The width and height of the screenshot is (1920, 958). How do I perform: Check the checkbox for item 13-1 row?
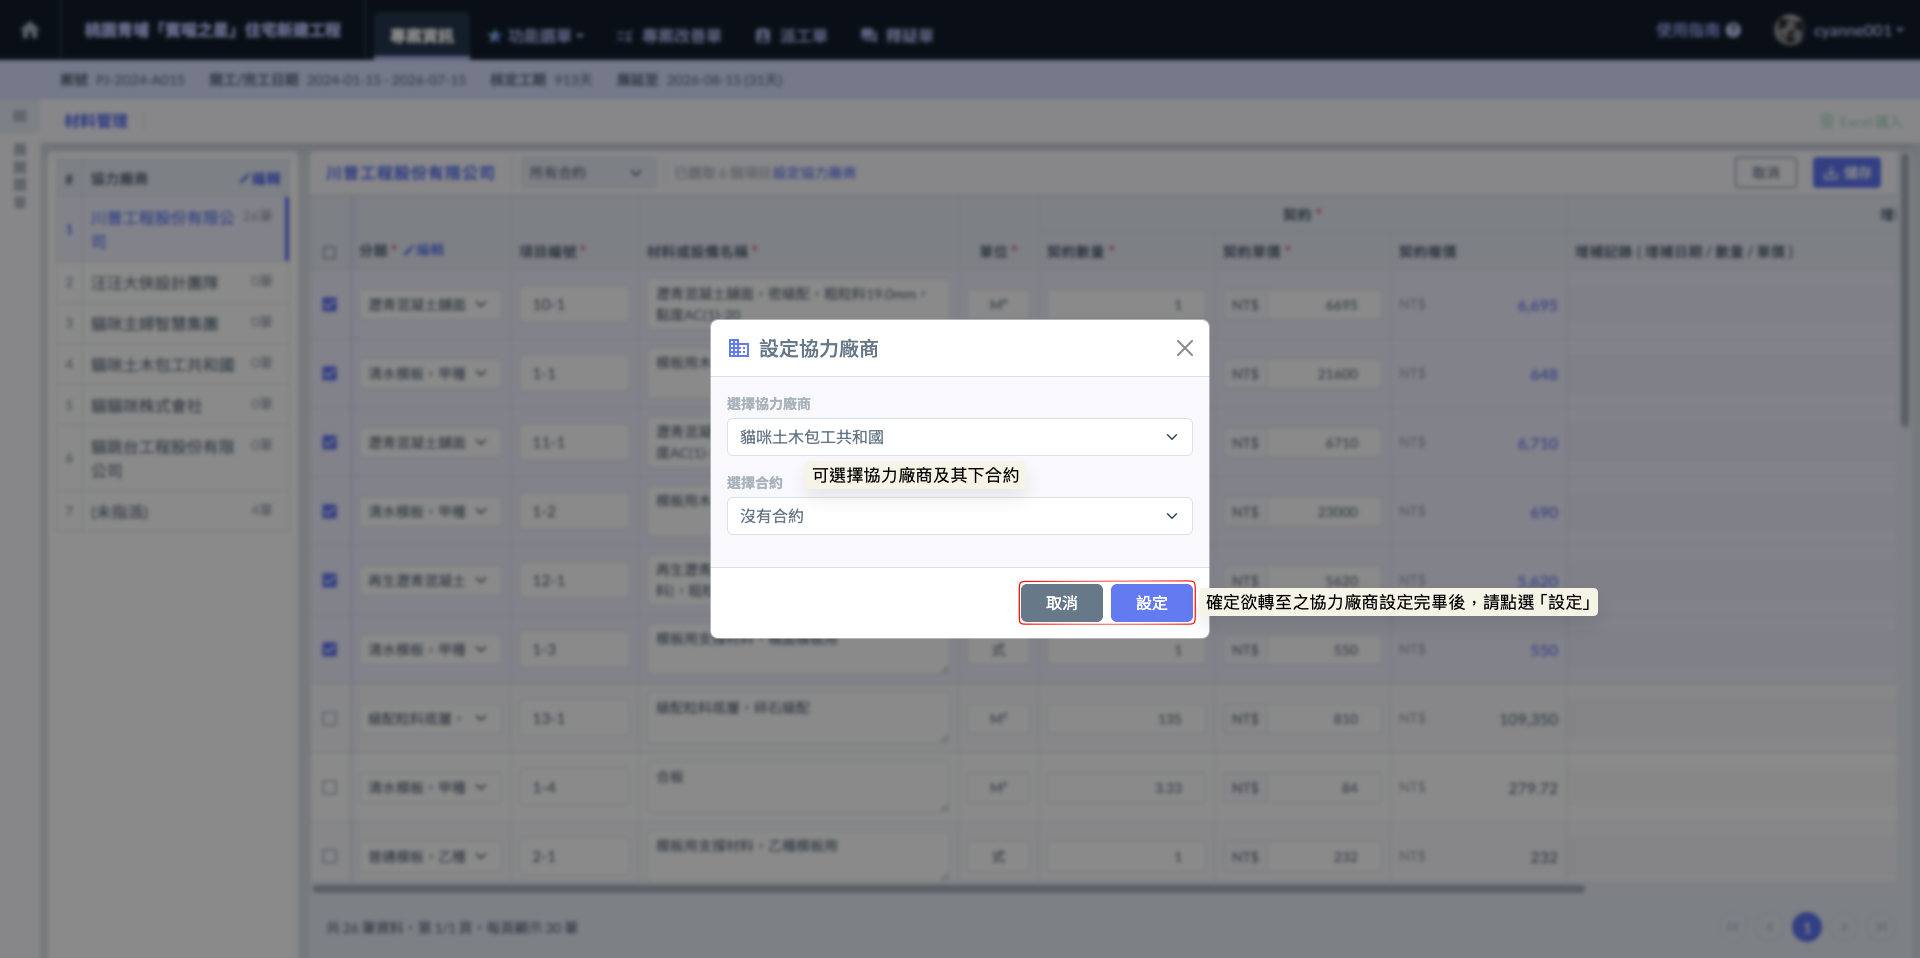(x=329, y=718)
